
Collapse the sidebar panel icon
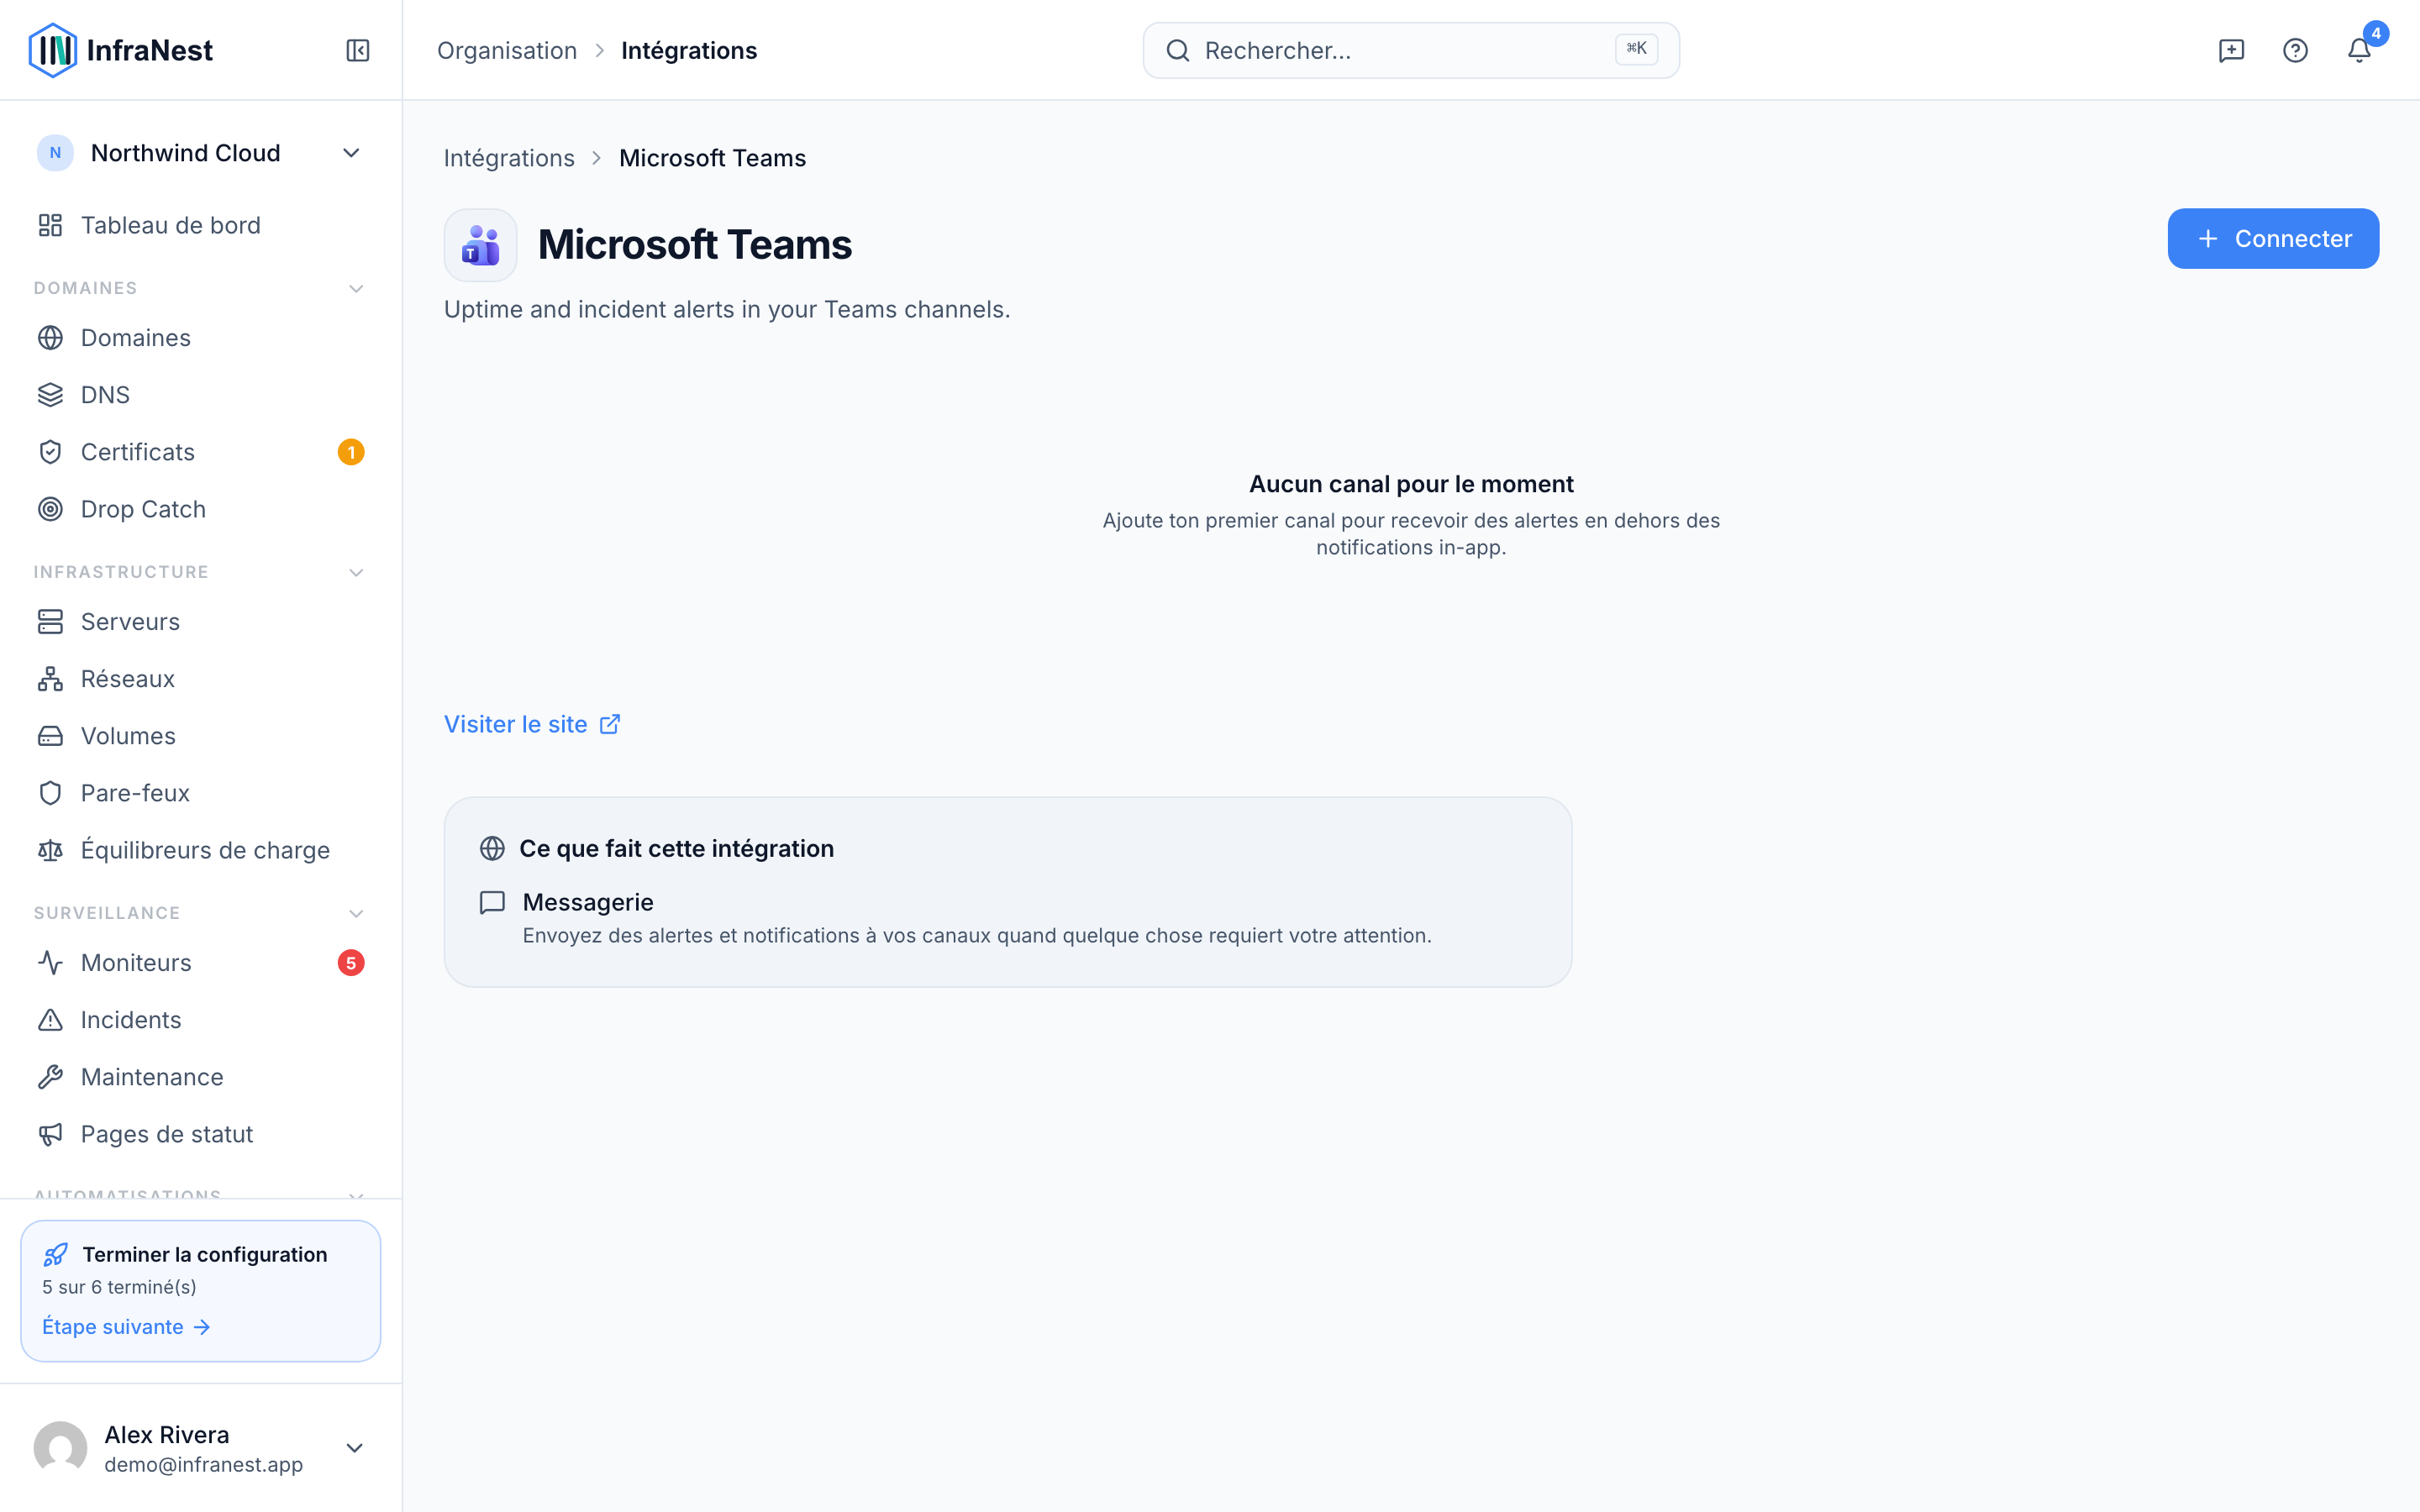[358, 50]
